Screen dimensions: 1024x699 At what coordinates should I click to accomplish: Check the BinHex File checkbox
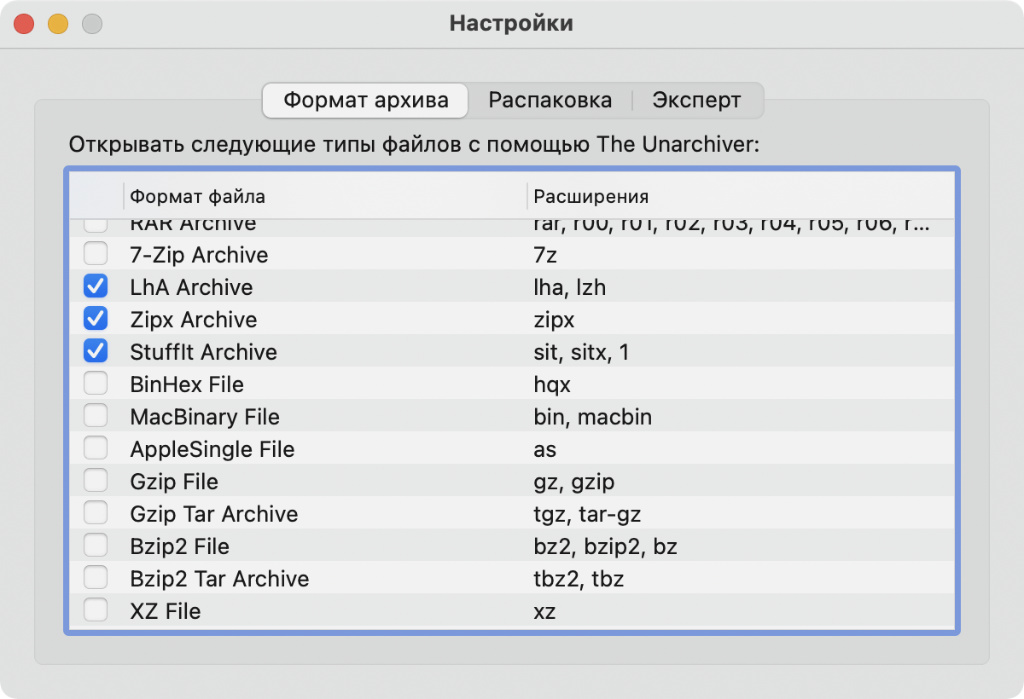(96, 384)
